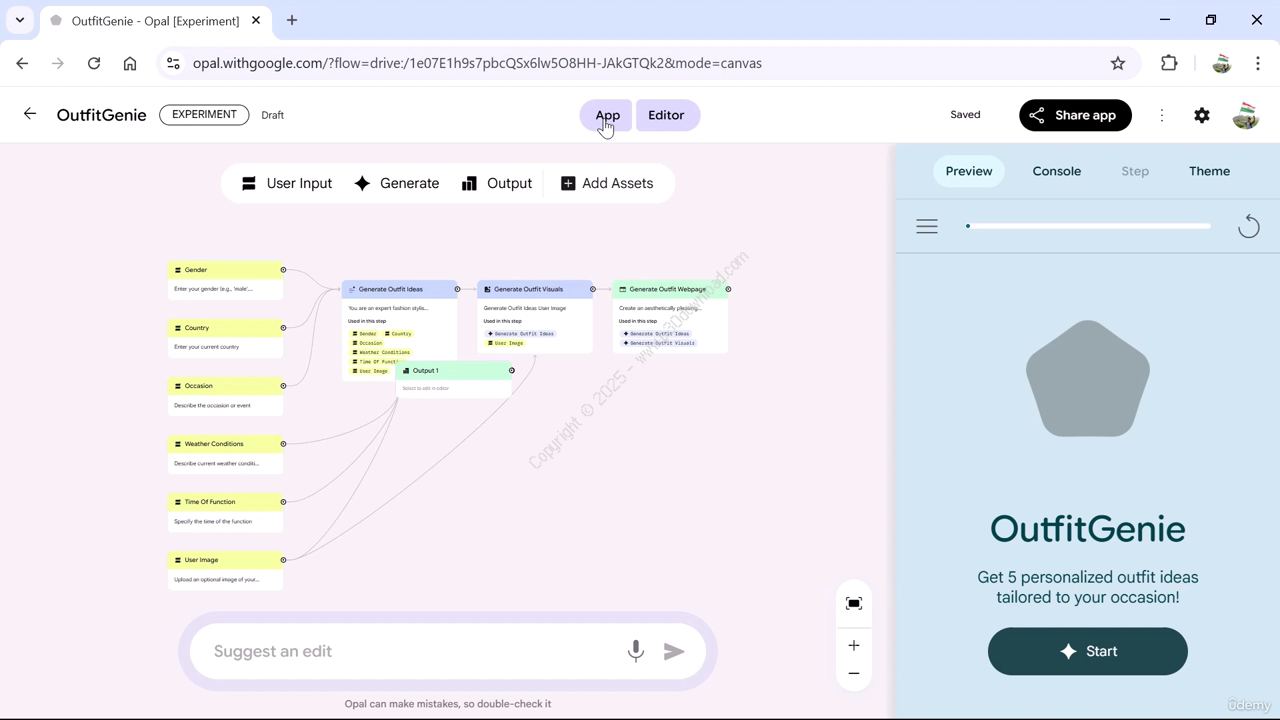
Task: Open the Preview tab
Action: 969,171
